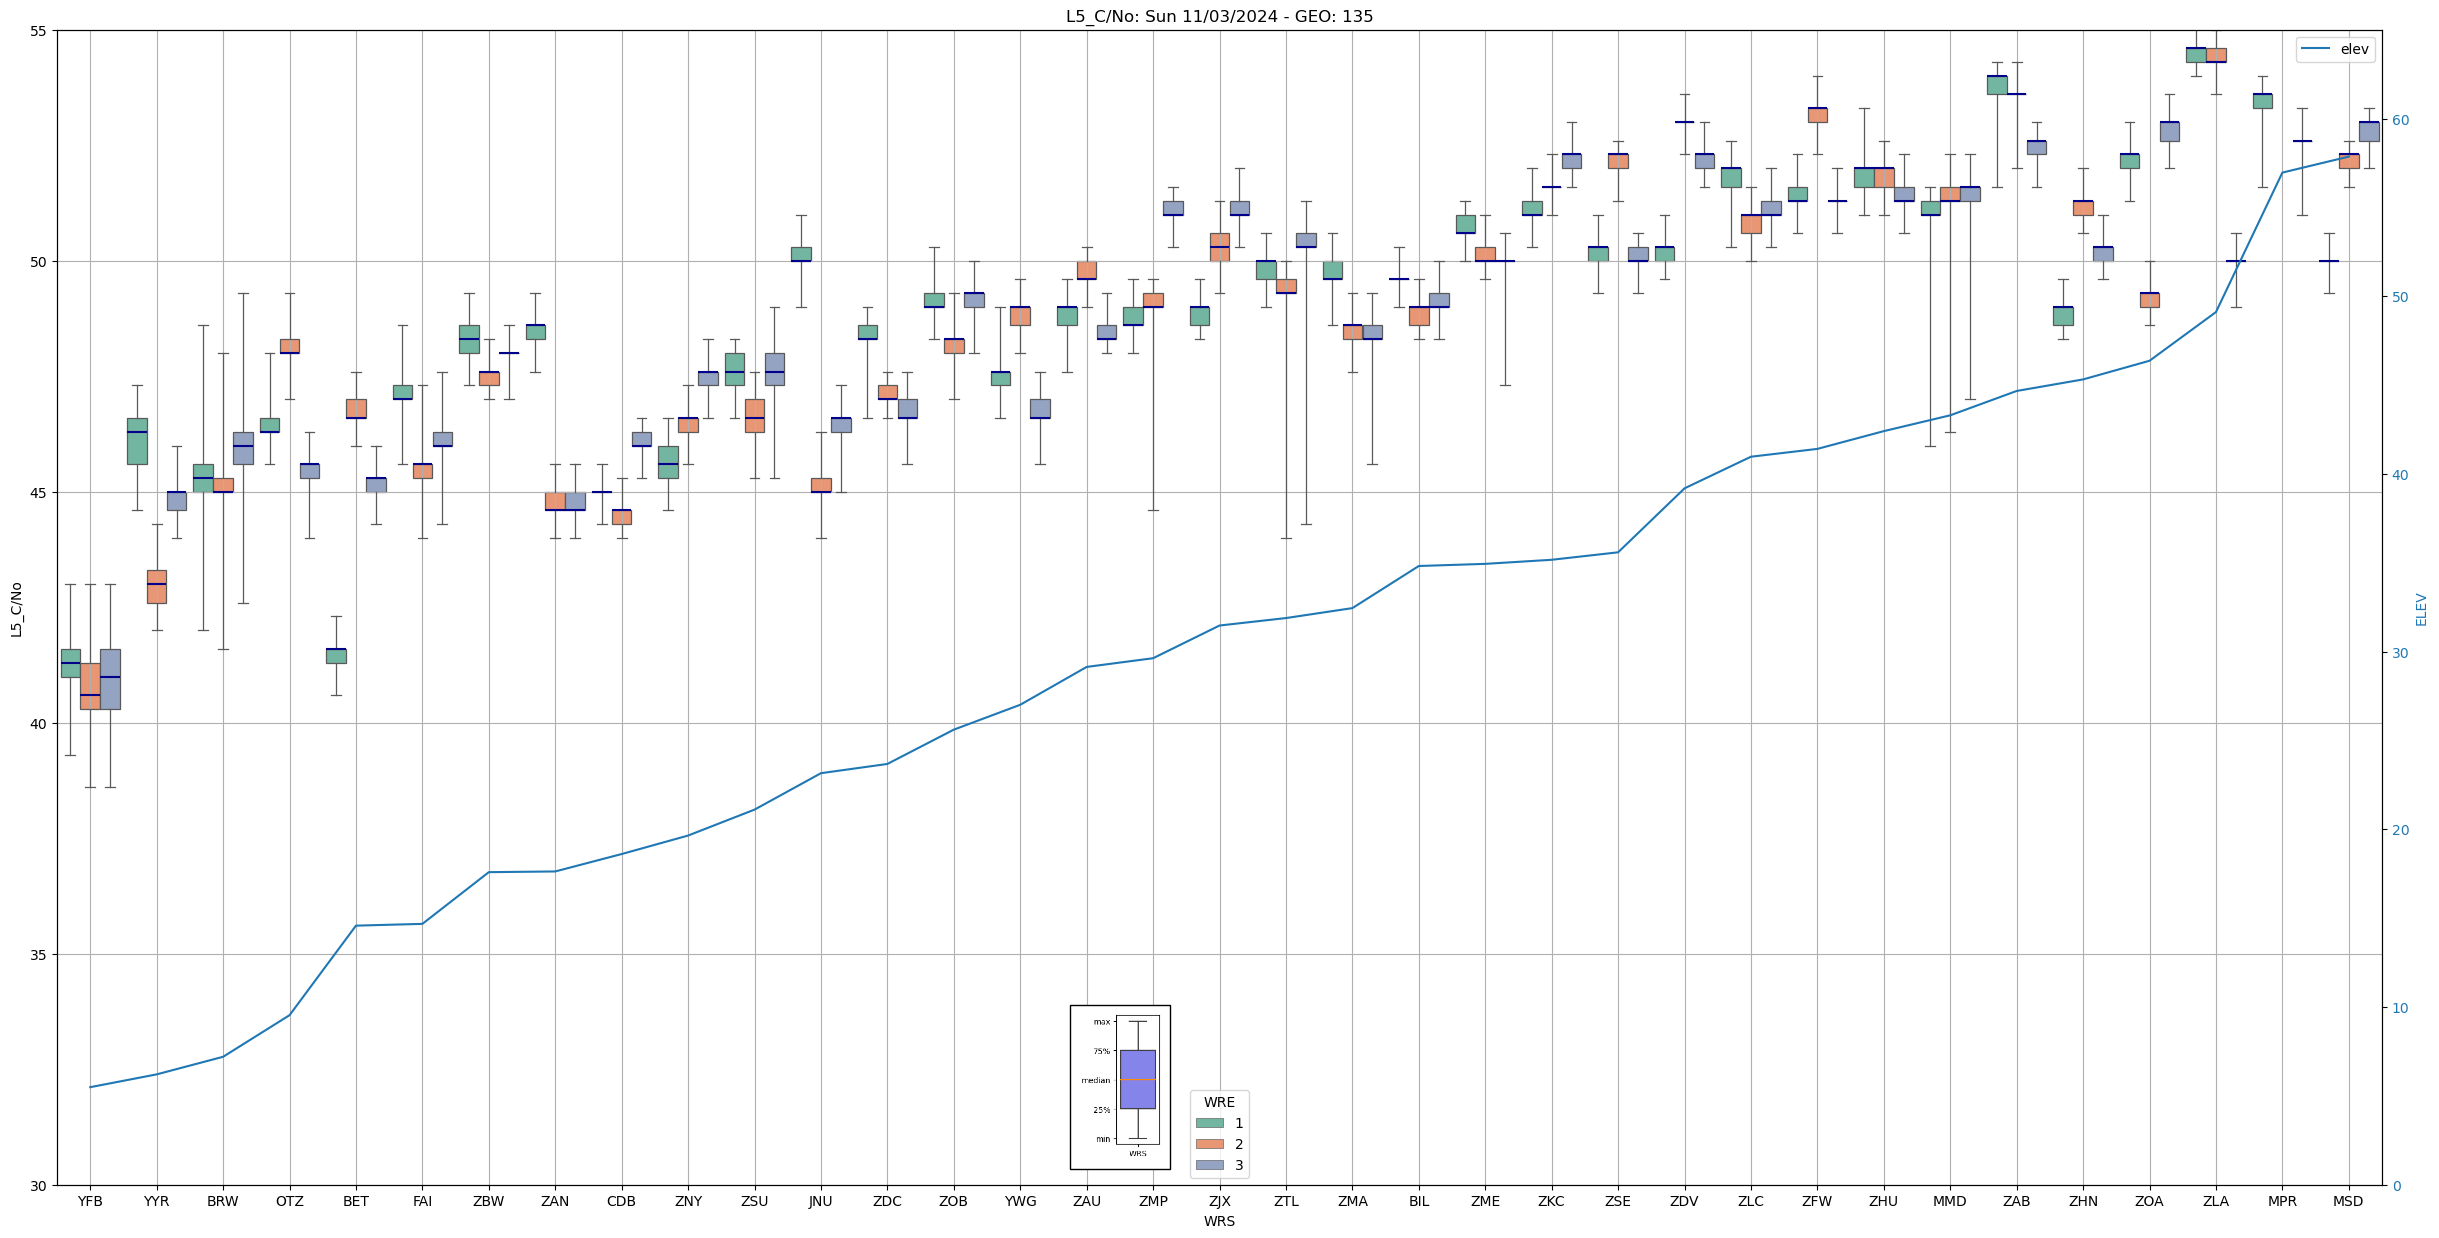Click the right ELEV axis tick '40'
The image size is (2439, 1238).
pyautogui.click(x=2400, y=475)
